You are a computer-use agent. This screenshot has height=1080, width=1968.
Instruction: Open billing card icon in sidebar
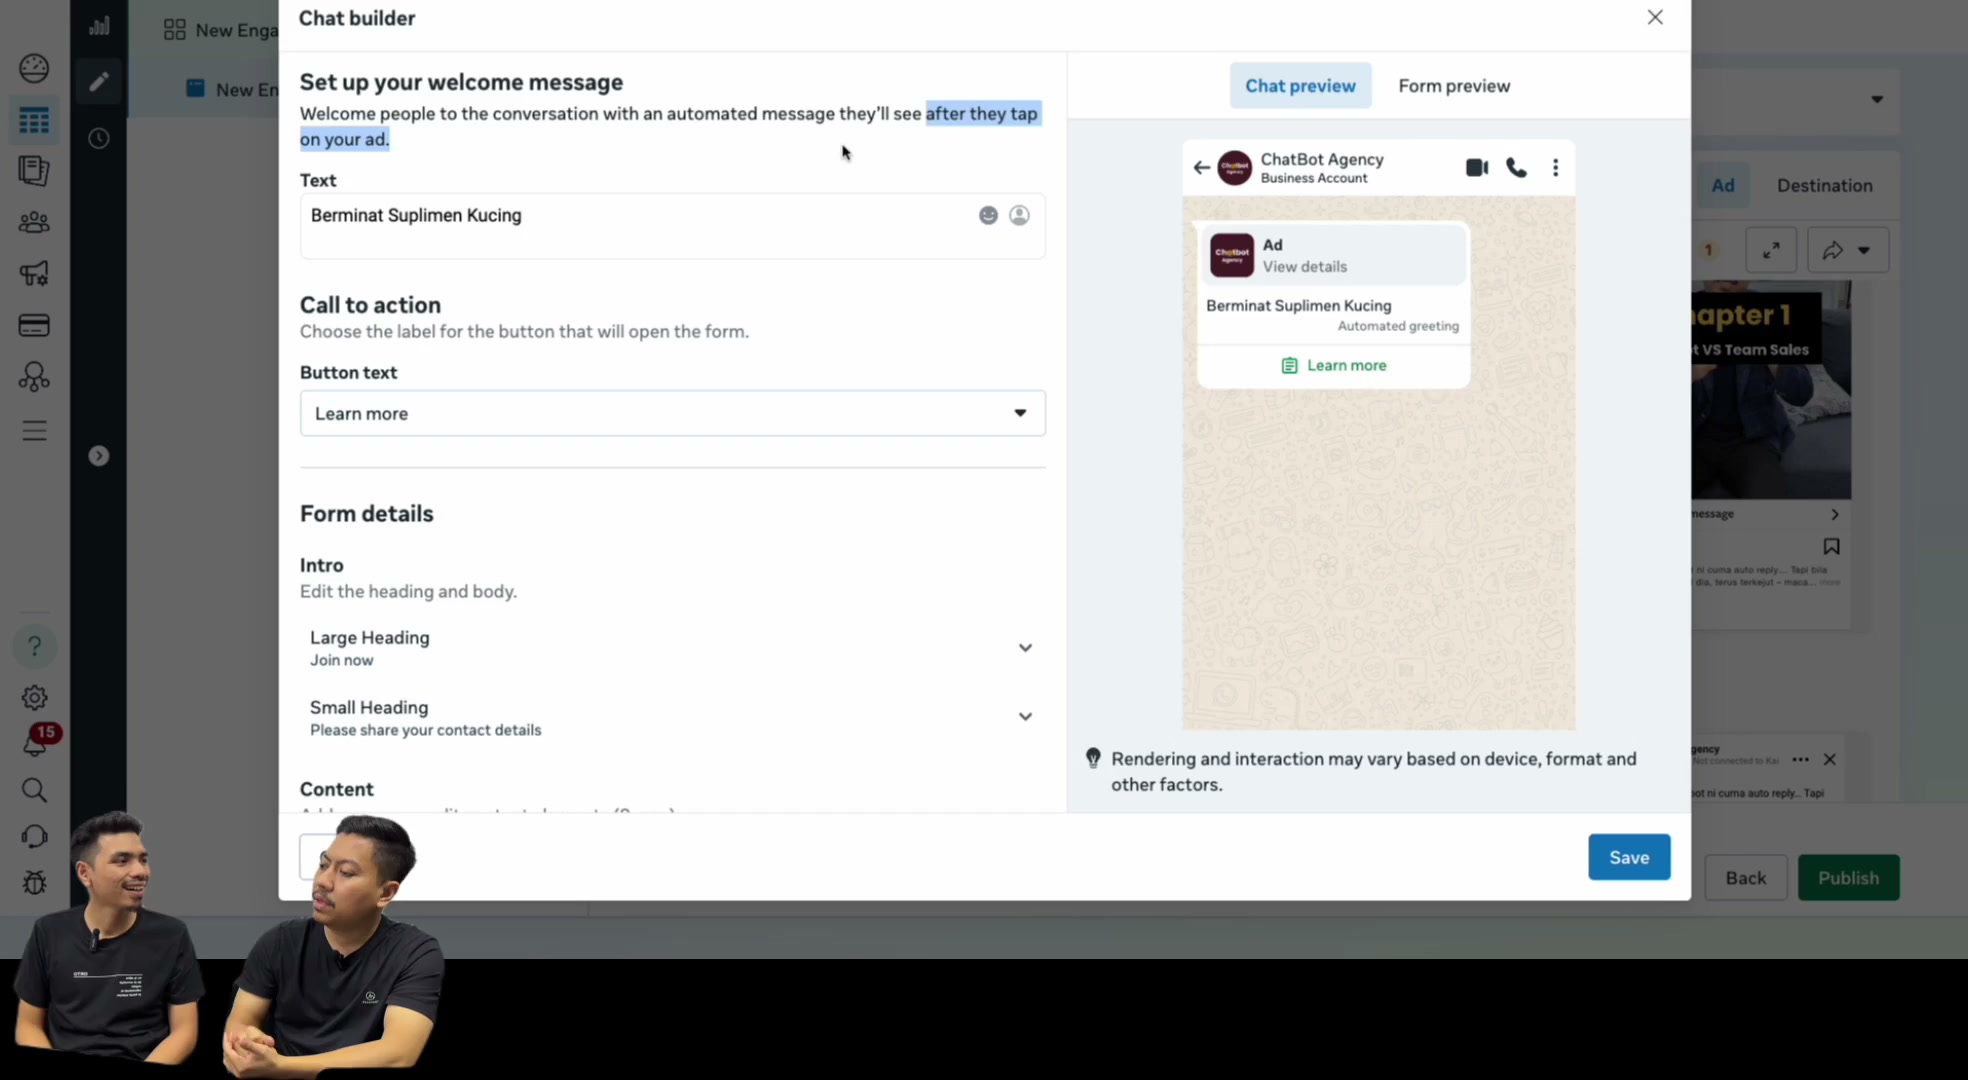click(x=34, y=325)
